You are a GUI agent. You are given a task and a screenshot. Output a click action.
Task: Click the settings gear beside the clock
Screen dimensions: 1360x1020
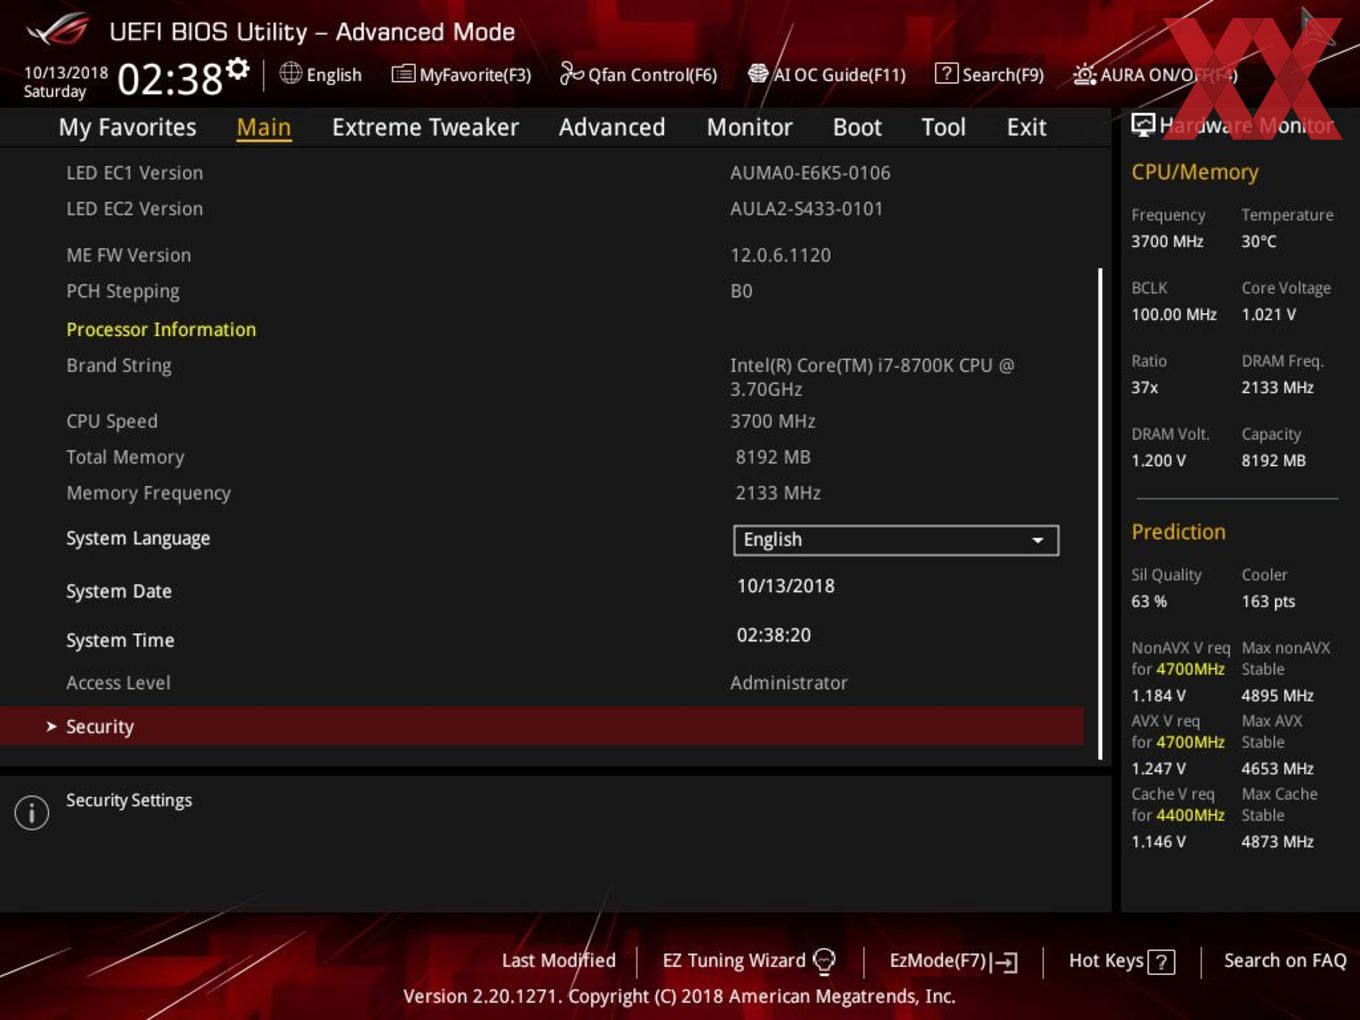click(237, 68)
